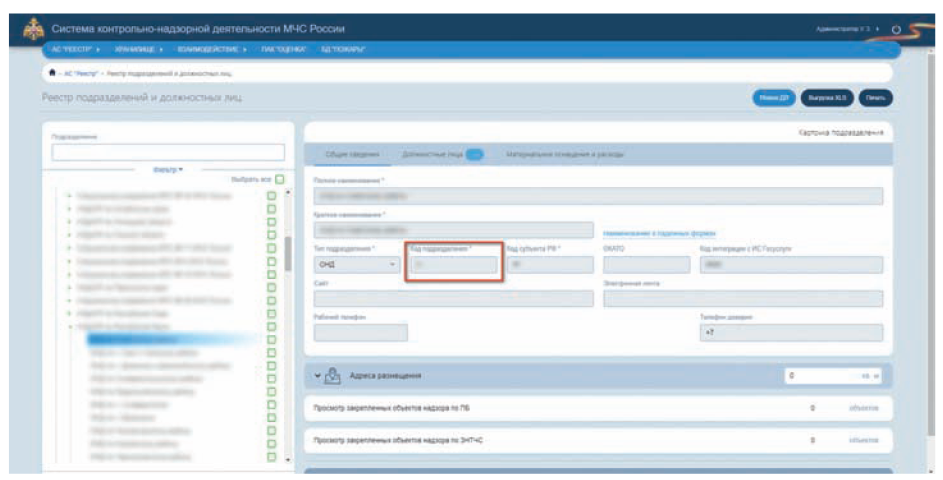Open the ХРАНИЛИЩЕ menu

139,49
